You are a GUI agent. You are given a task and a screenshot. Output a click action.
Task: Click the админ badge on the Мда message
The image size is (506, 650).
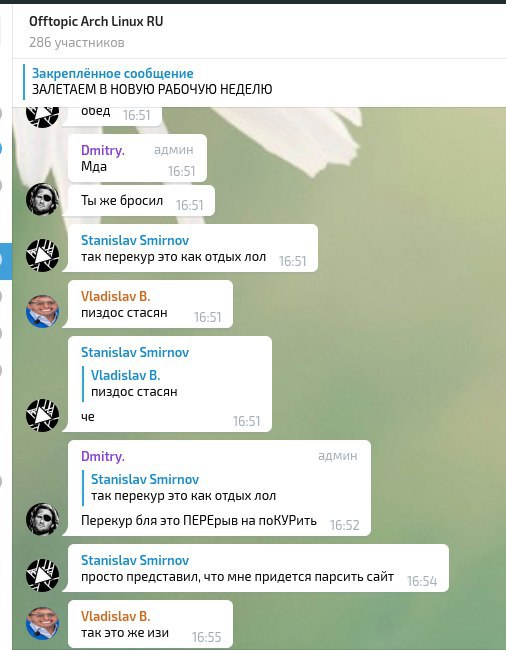[174, 150]
